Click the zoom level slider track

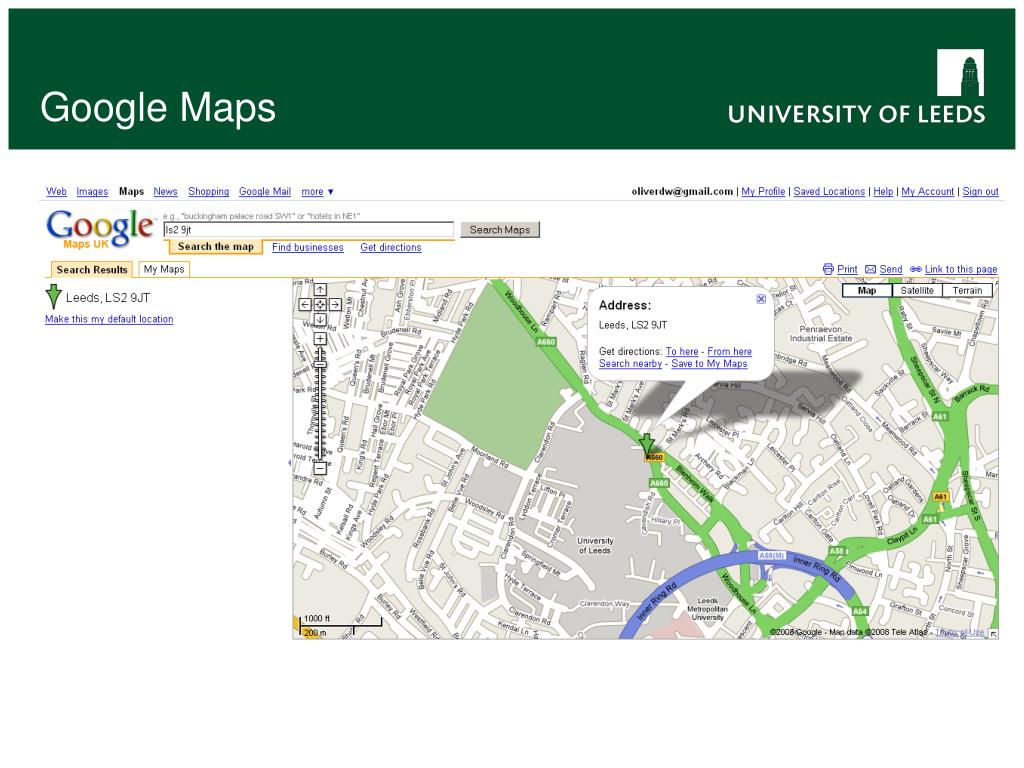click(x=320, y=405)
